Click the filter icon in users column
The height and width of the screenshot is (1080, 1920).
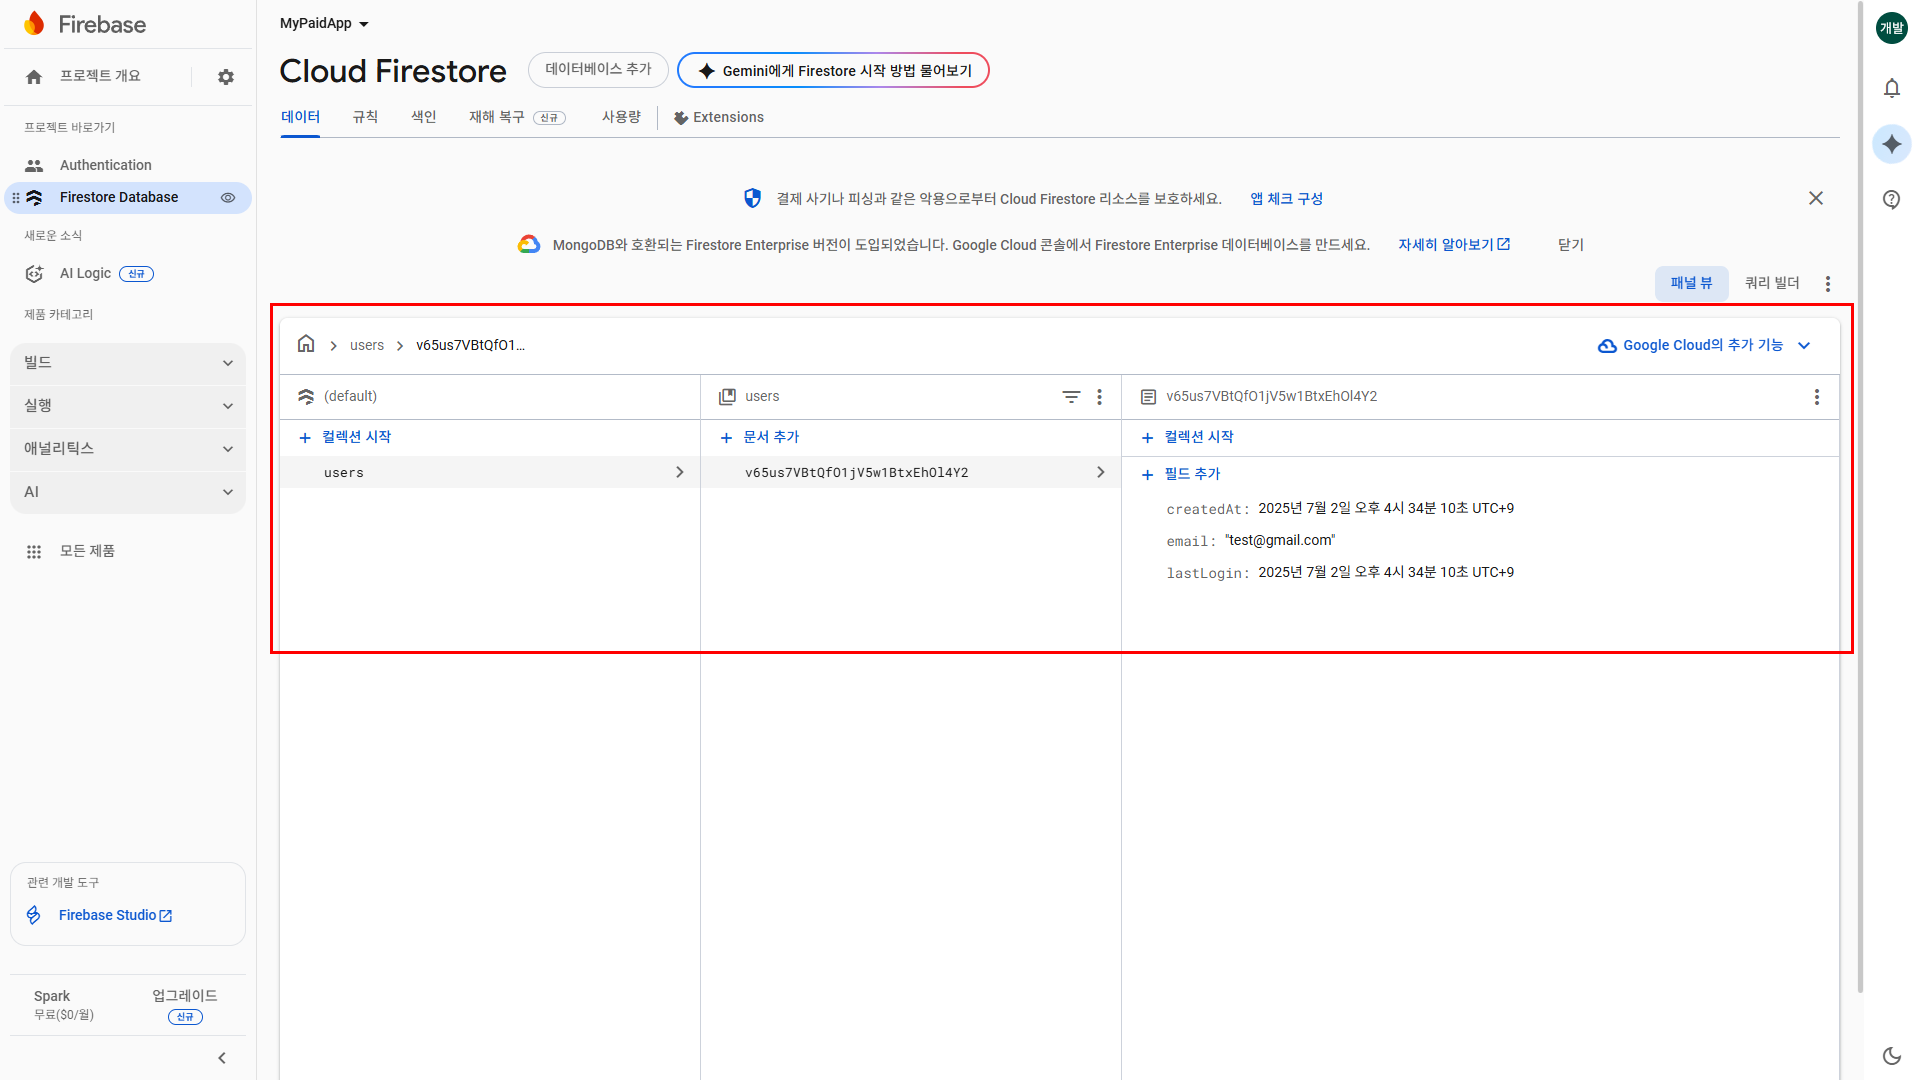point(1071,397)
